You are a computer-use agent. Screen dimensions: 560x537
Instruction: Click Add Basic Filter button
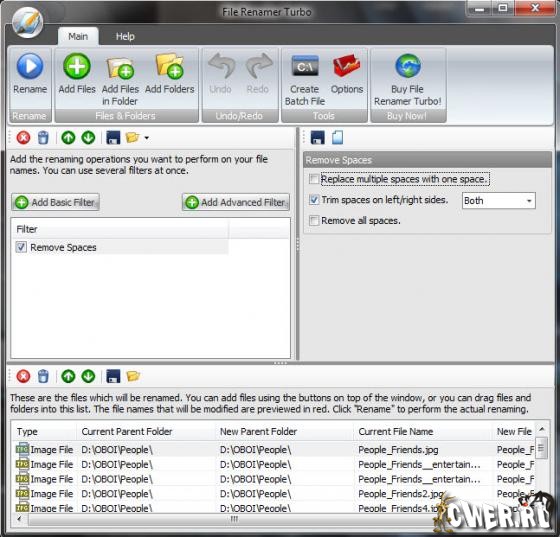[55, 202]
